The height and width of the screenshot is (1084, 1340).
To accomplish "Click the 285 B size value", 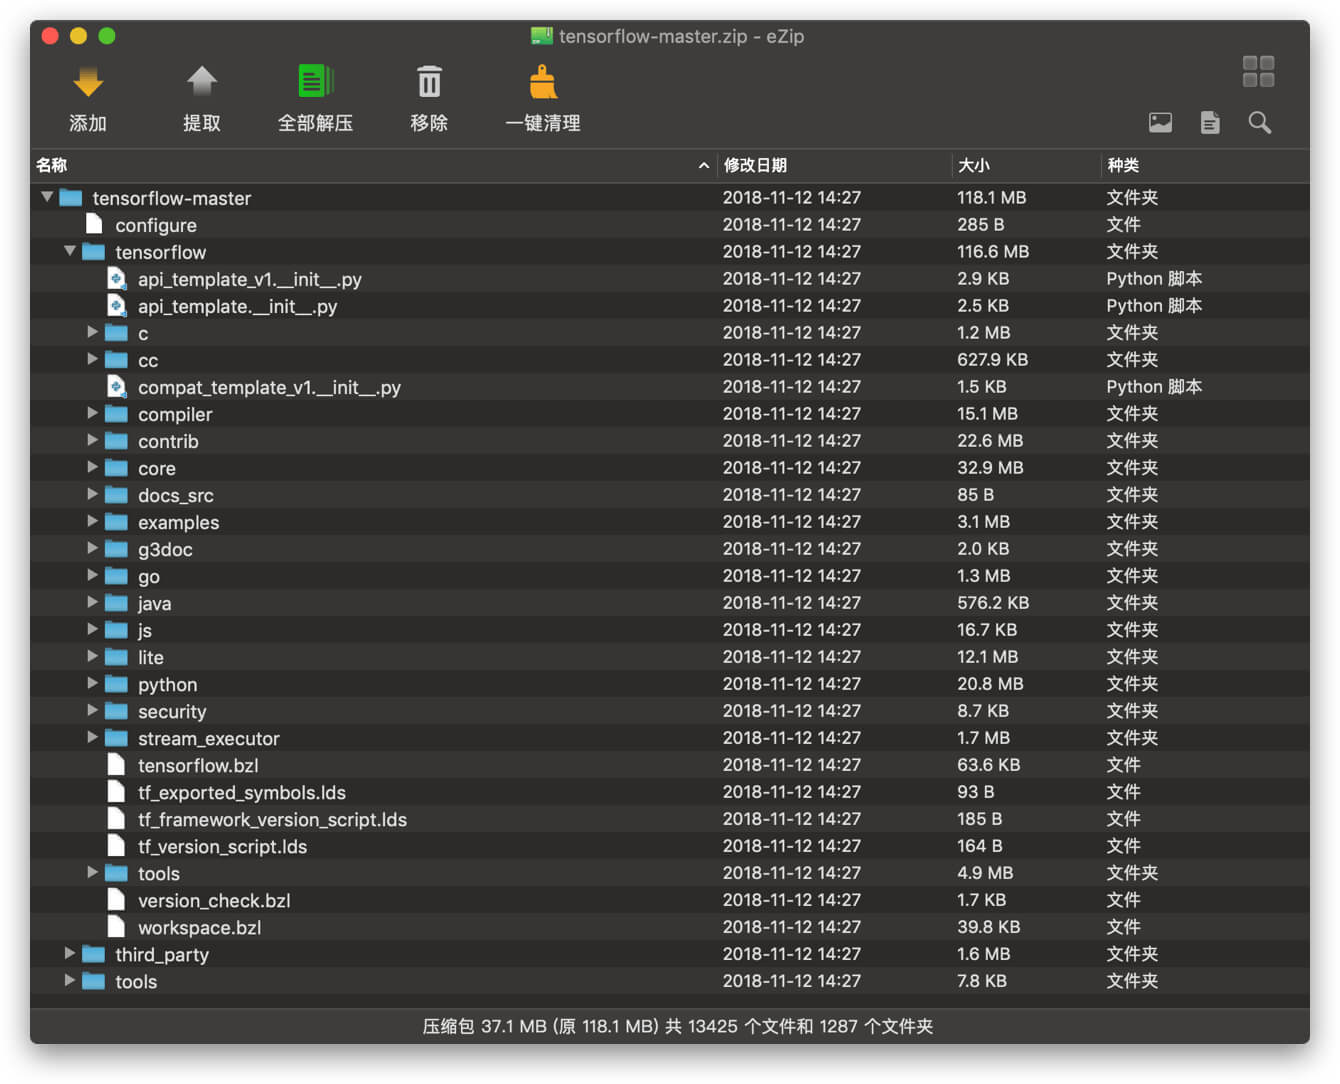I will (x=981, y=224).
